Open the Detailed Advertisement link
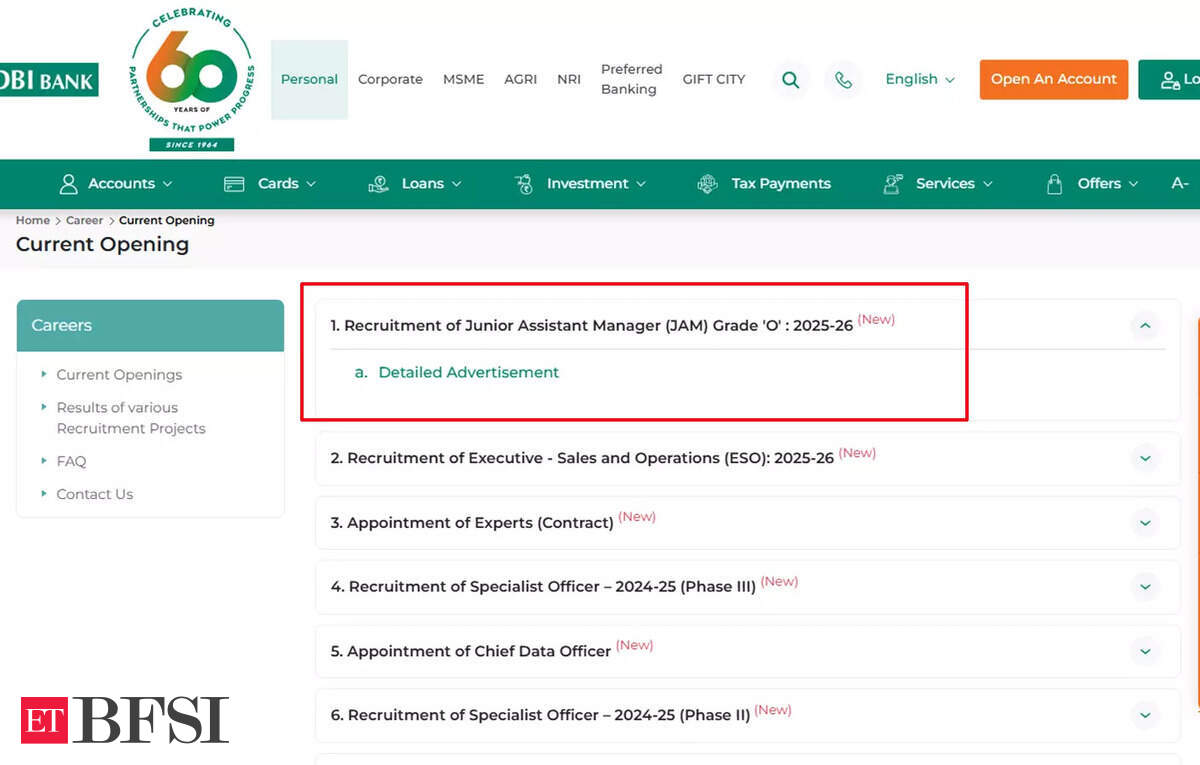This screenshot has width=1200, height=765. pos(468,373)
